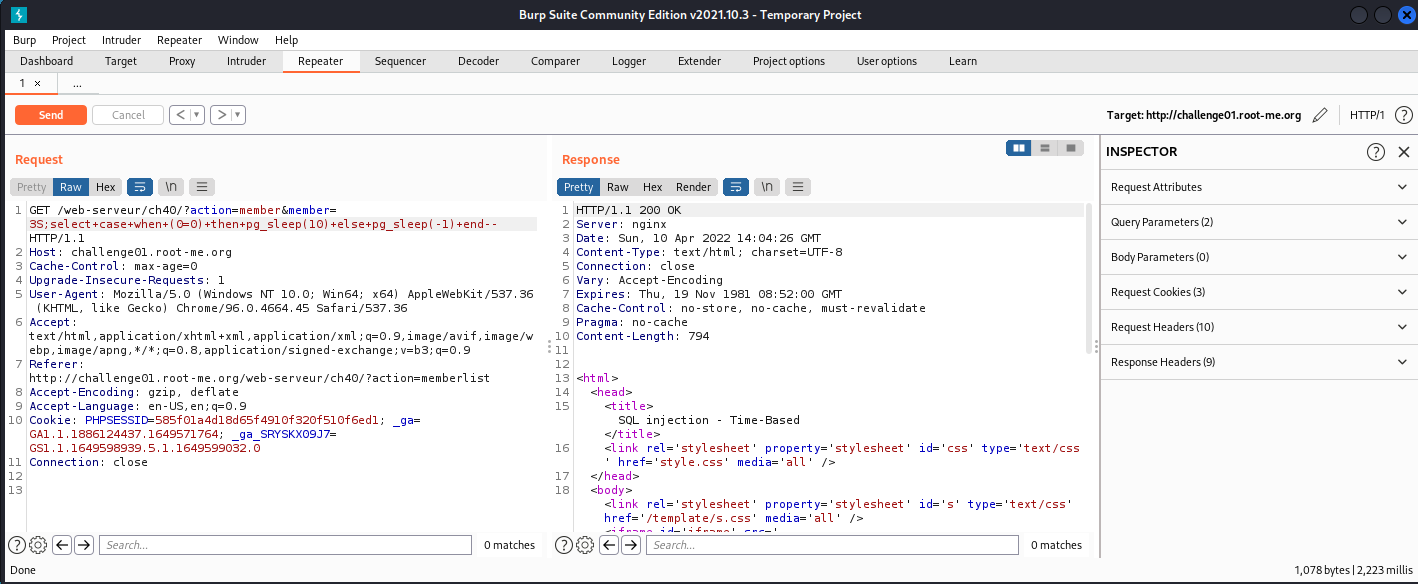The height and width of the screenshot is (584, 1418).
Task: Open the Project menu
Action: point(69,40)
